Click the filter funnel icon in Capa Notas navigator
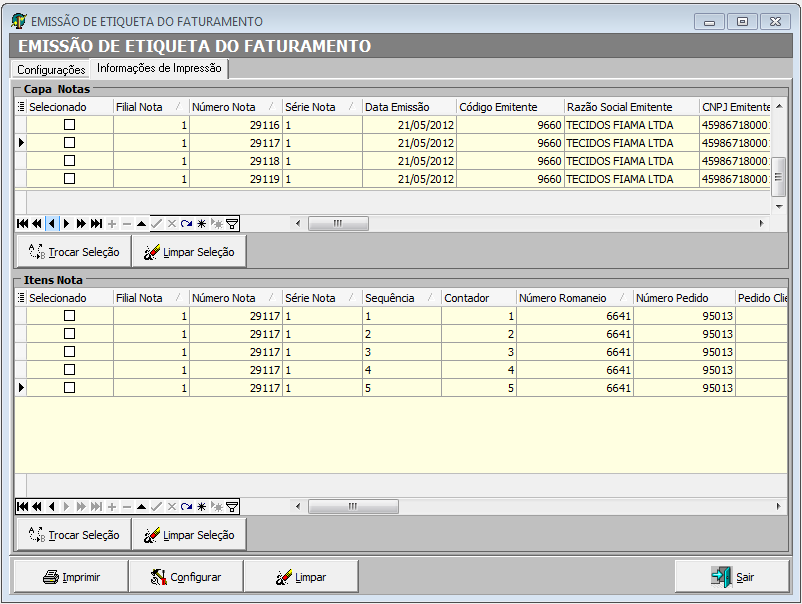This screenshot has height=604, width=802. (x=232, y=224)
